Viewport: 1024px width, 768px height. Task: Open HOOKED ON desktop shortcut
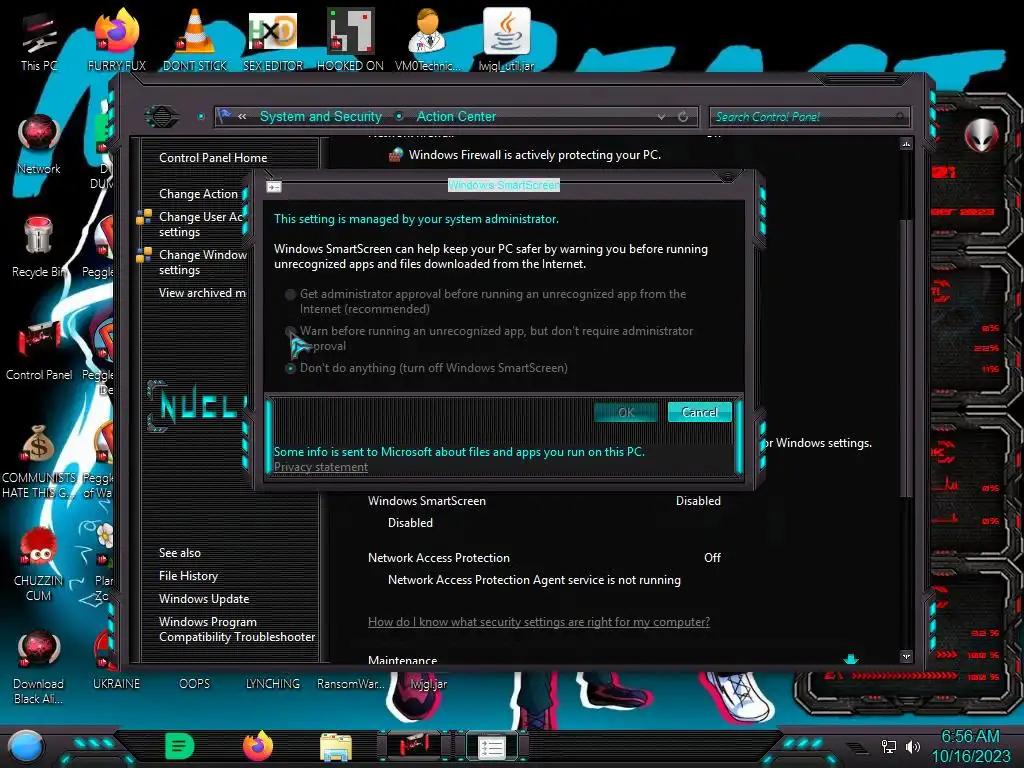click(x=350, y=41)
